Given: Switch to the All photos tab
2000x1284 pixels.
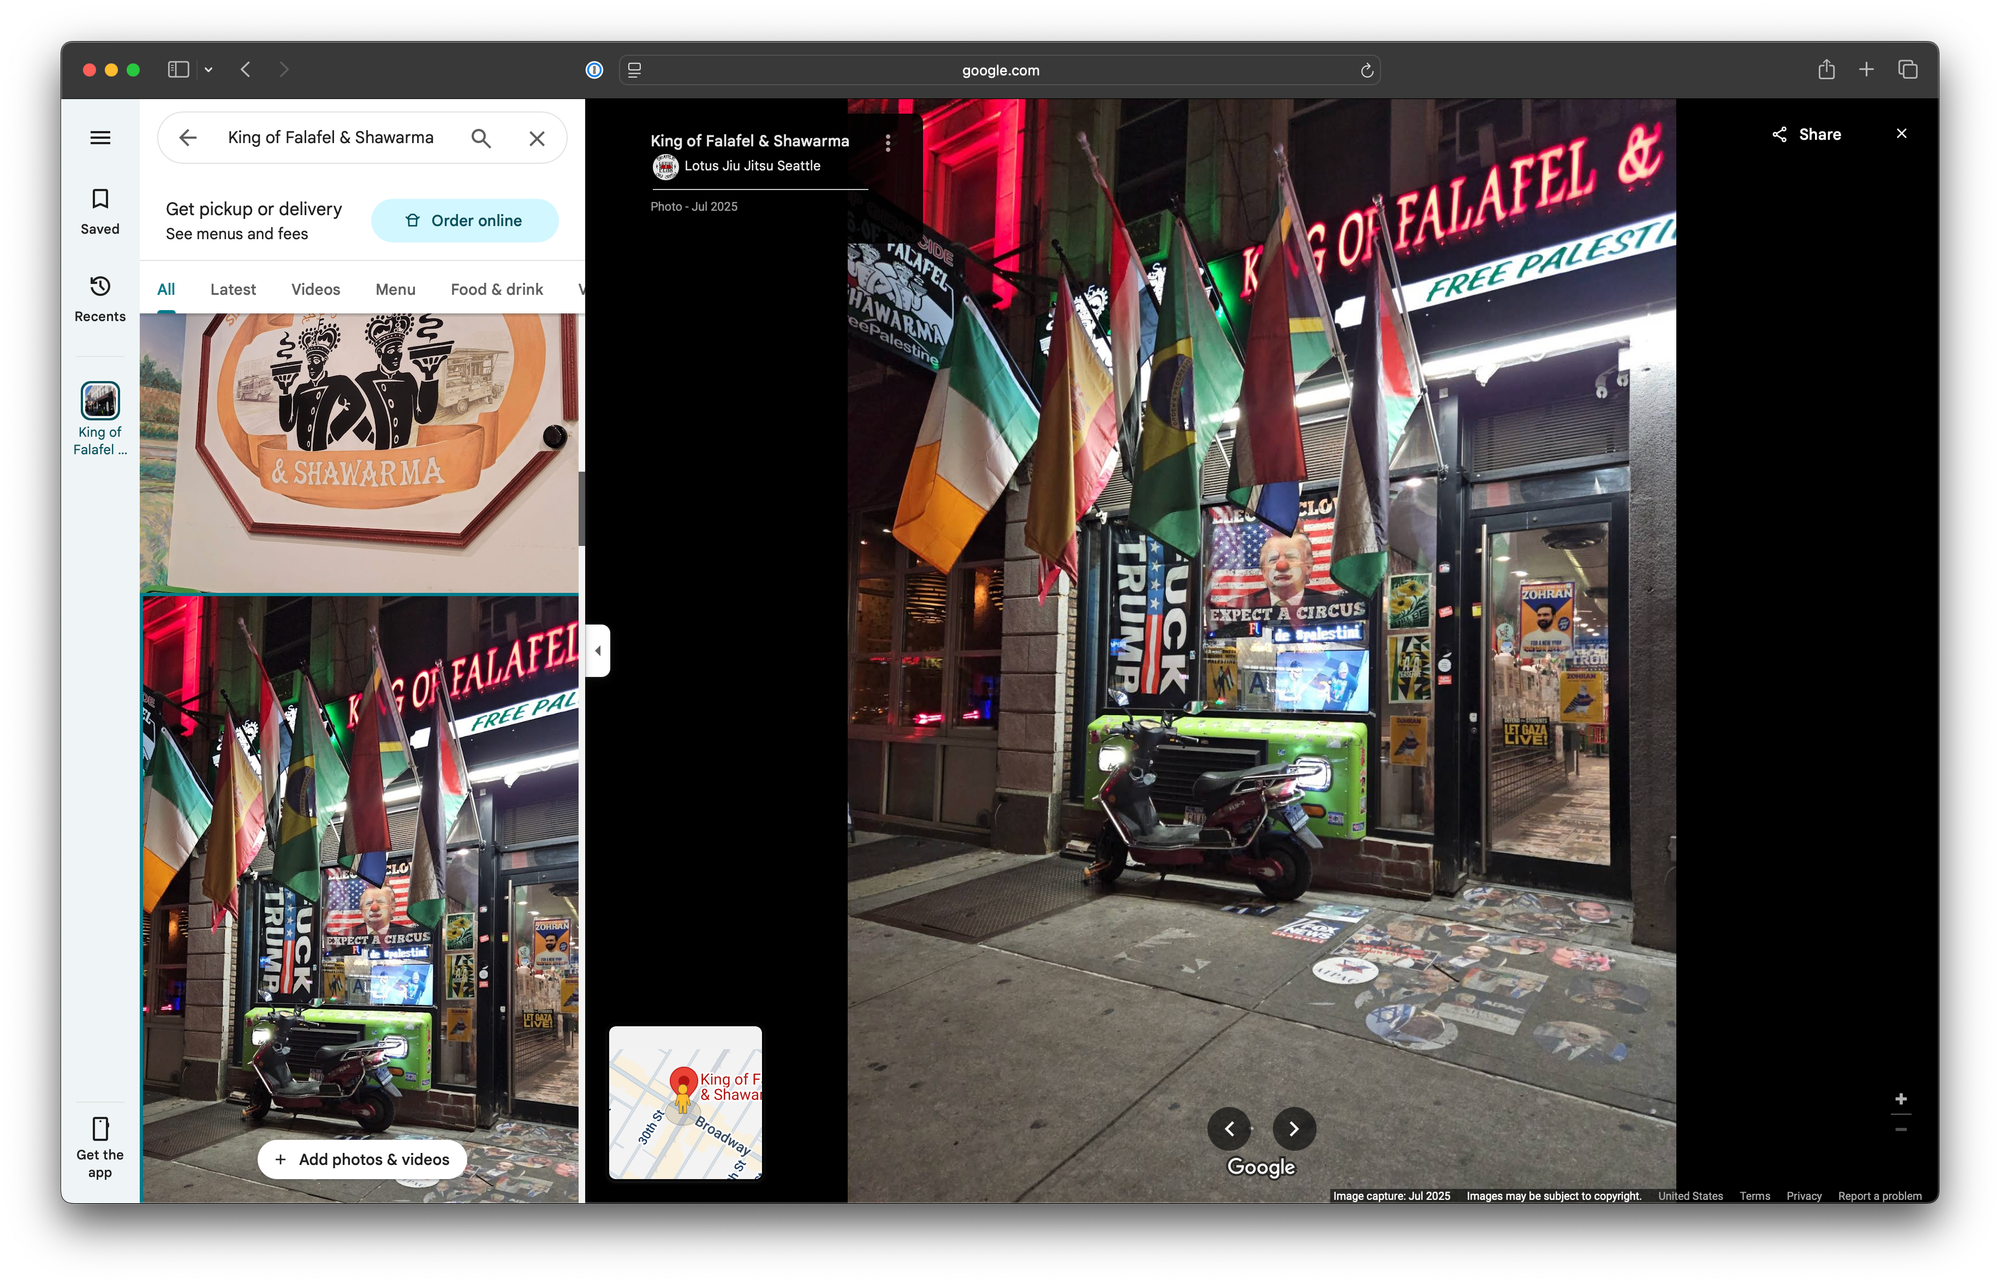Looking at the screenshot, I should [x=166, y=289].
